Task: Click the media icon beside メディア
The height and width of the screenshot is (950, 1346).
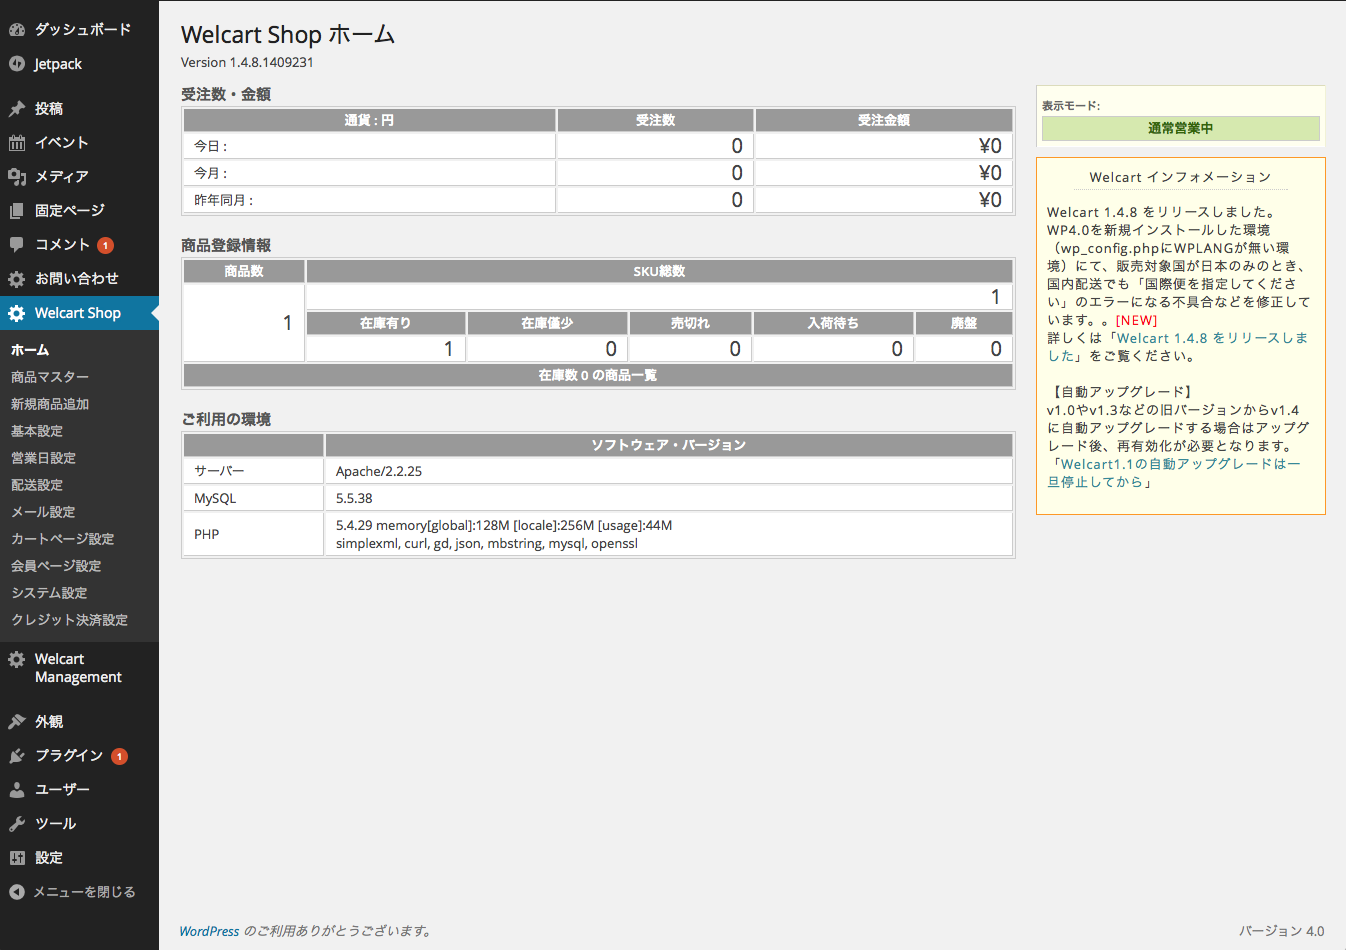Action: (x=17, y=177)
